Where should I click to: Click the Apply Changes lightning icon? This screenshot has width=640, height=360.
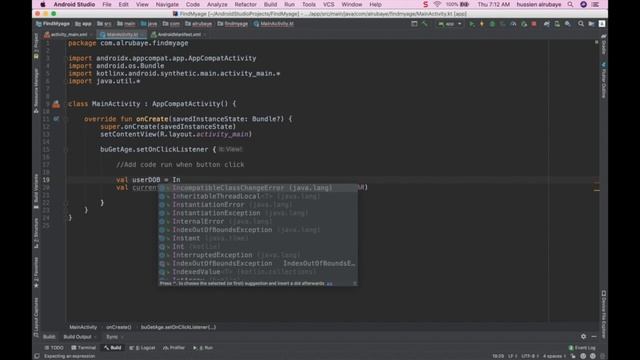pyautogui.click(x=482, y=24)
